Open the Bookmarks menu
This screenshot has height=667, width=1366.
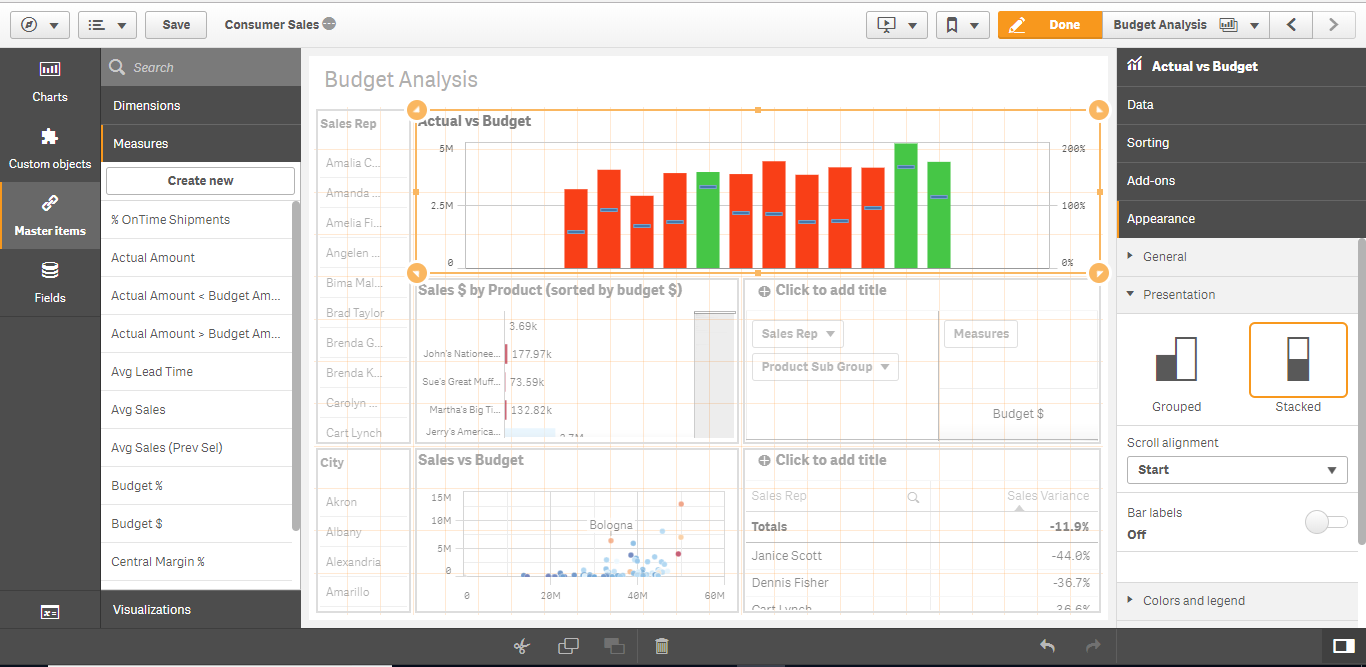click(963, 25)
